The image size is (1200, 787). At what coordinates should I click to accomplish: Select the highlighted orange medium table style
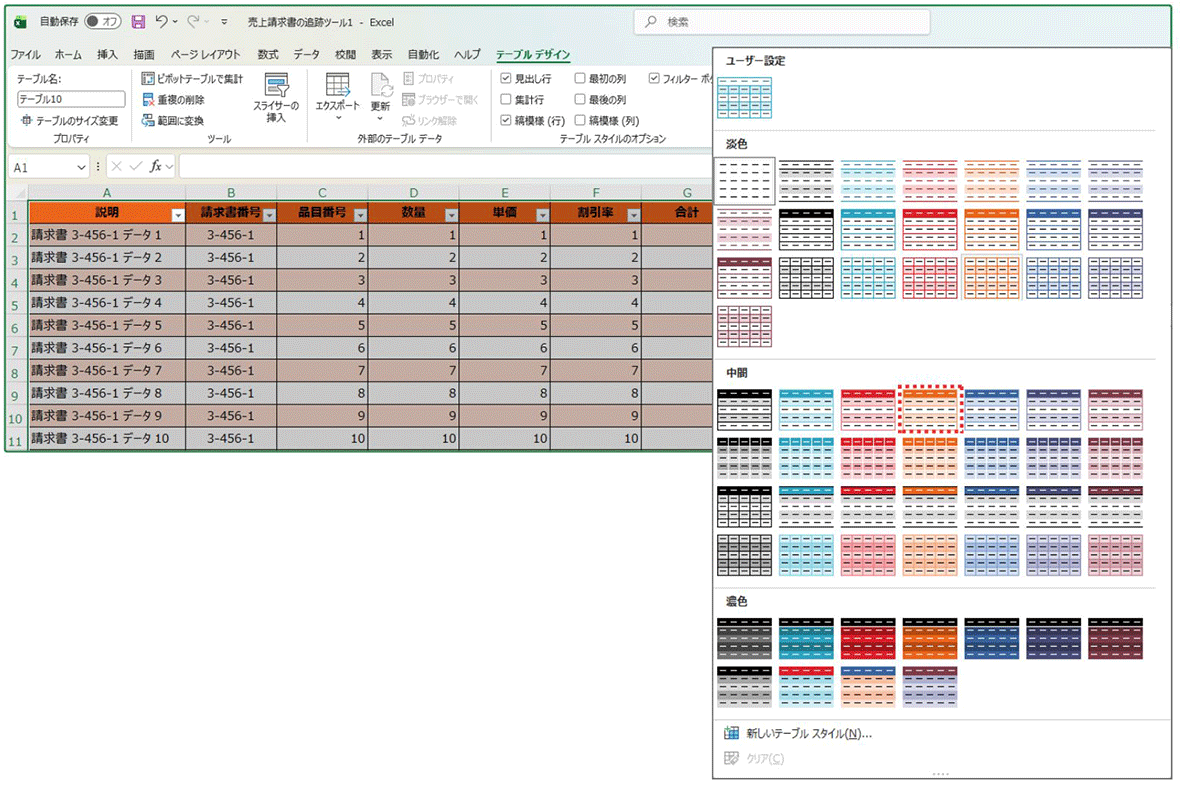(930, 409)
